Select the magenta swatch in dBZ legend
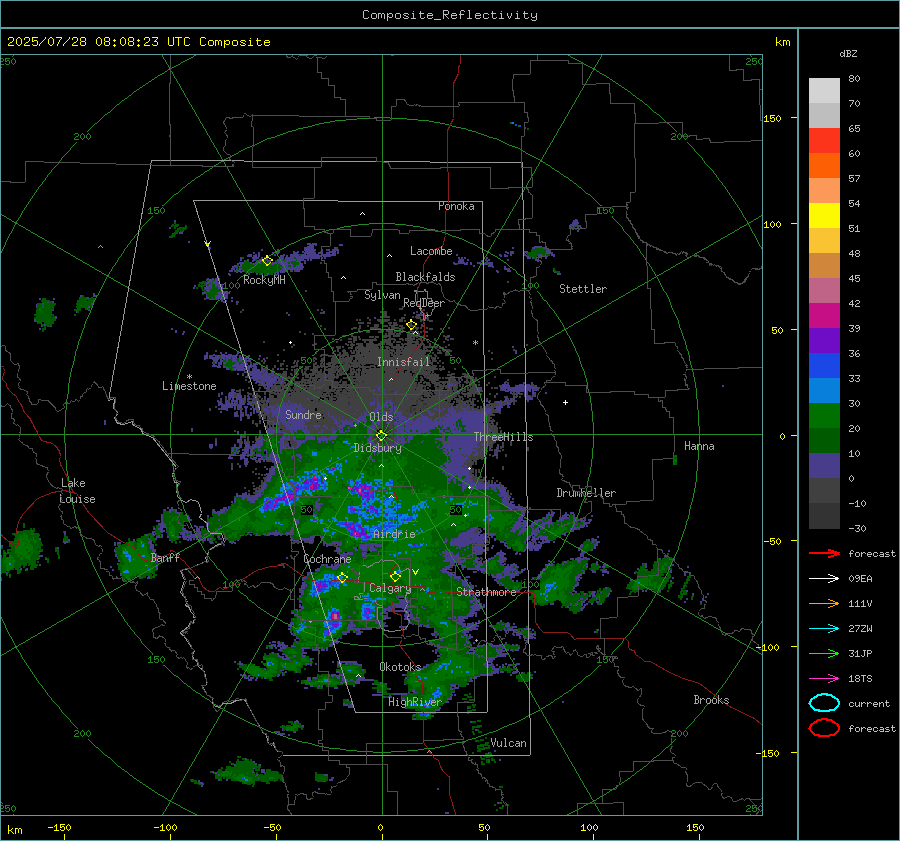 click(x=824, y=316)
